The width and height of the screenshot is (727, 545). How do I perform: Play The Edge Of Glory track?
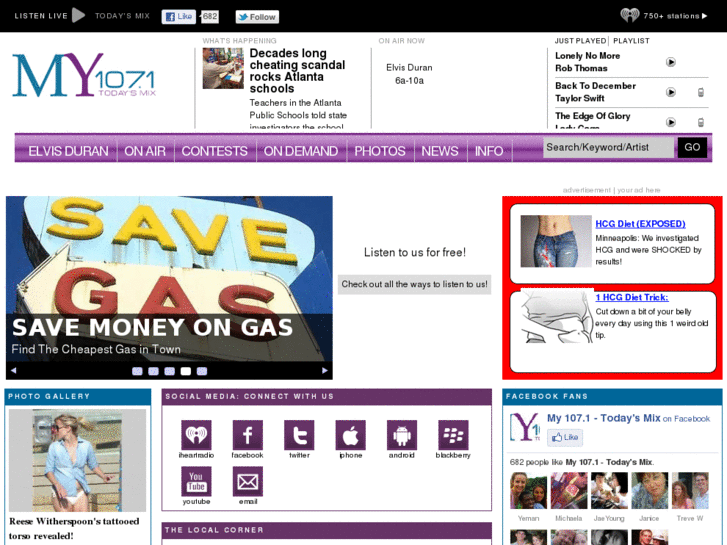[x=670, y=122]
